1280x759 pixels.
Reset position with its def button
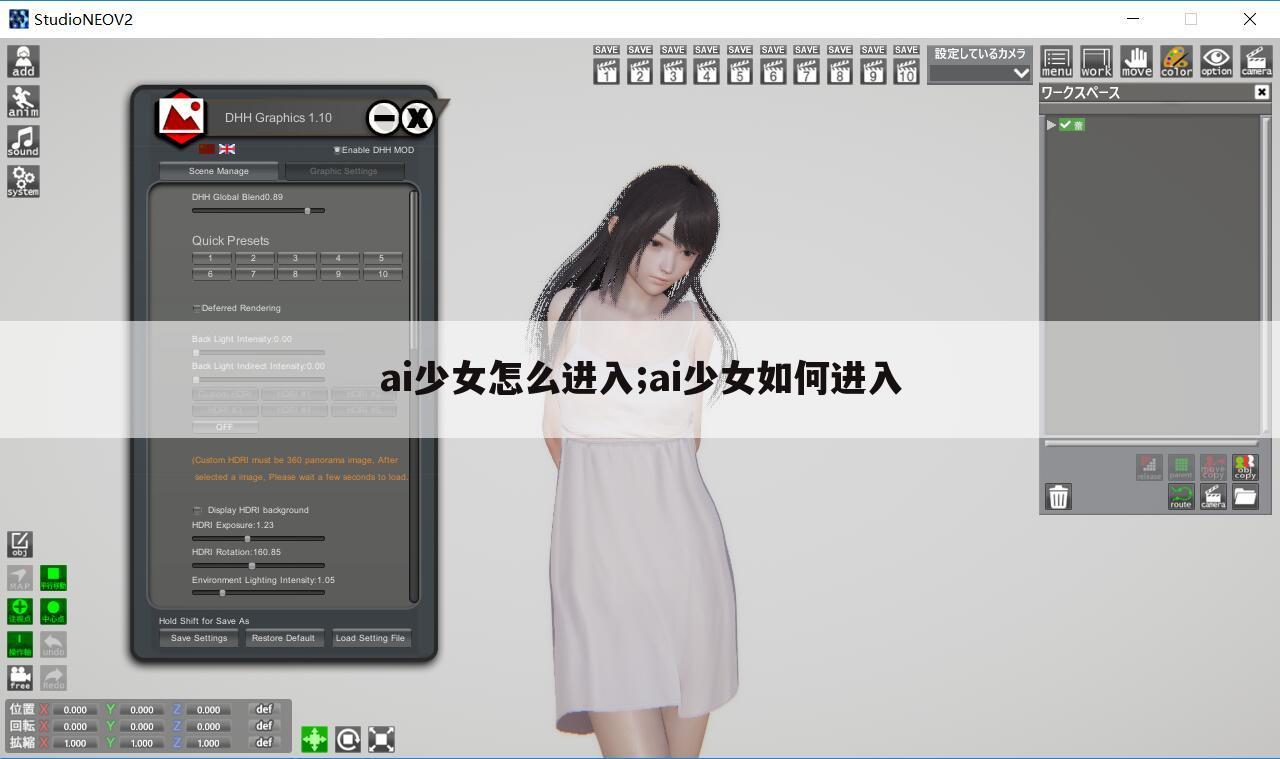pyautogui.click(x=265, y=709)
